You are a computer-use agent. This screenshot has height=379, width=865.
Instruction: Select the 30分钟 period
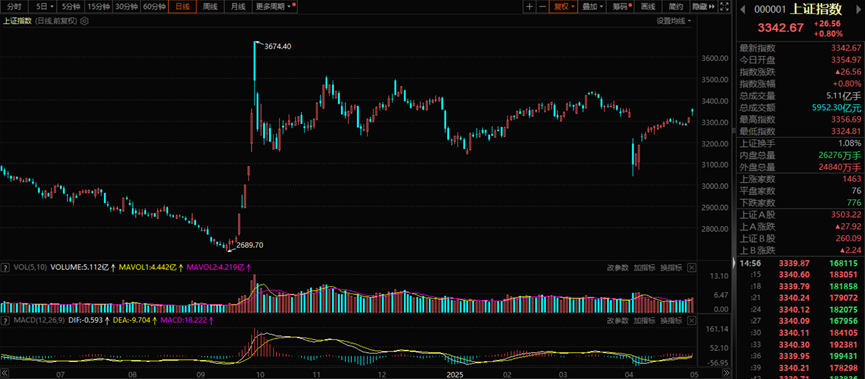tap(126, 7)
